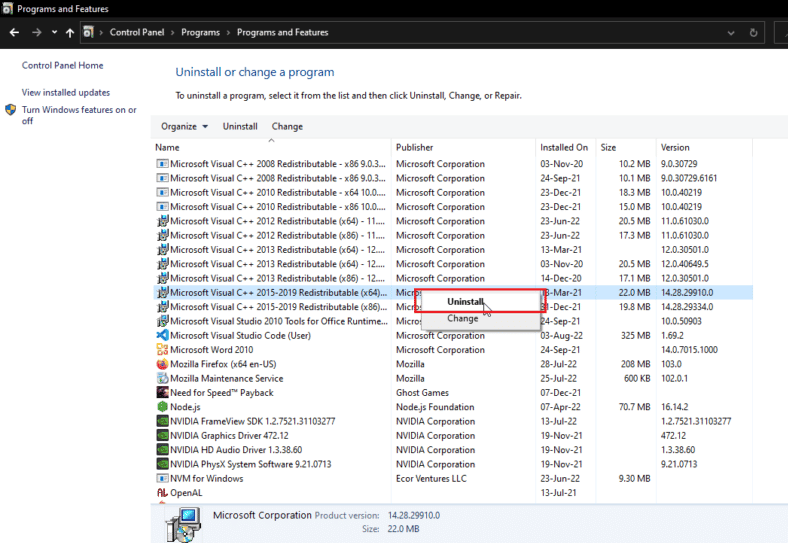Click the Visual Studio Code icon

(x=162, y=335)
